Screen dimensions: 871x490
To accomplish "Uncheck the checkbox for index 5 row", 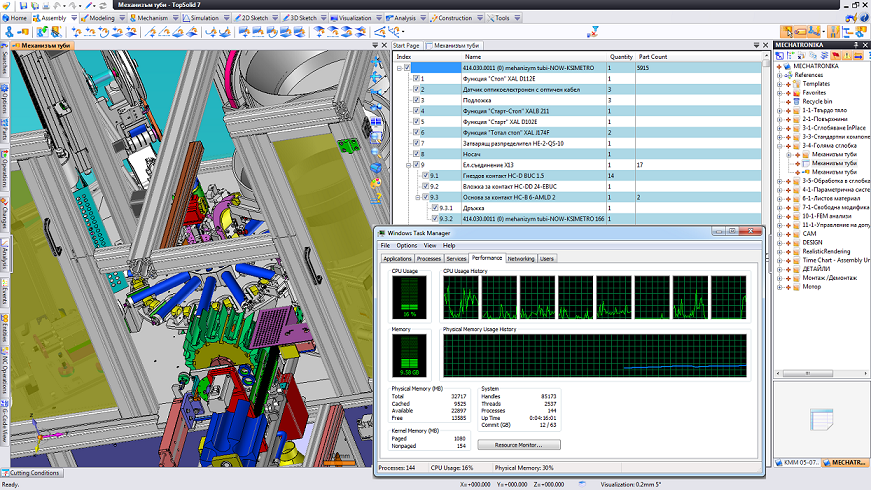I will click(x=416, y=122).
